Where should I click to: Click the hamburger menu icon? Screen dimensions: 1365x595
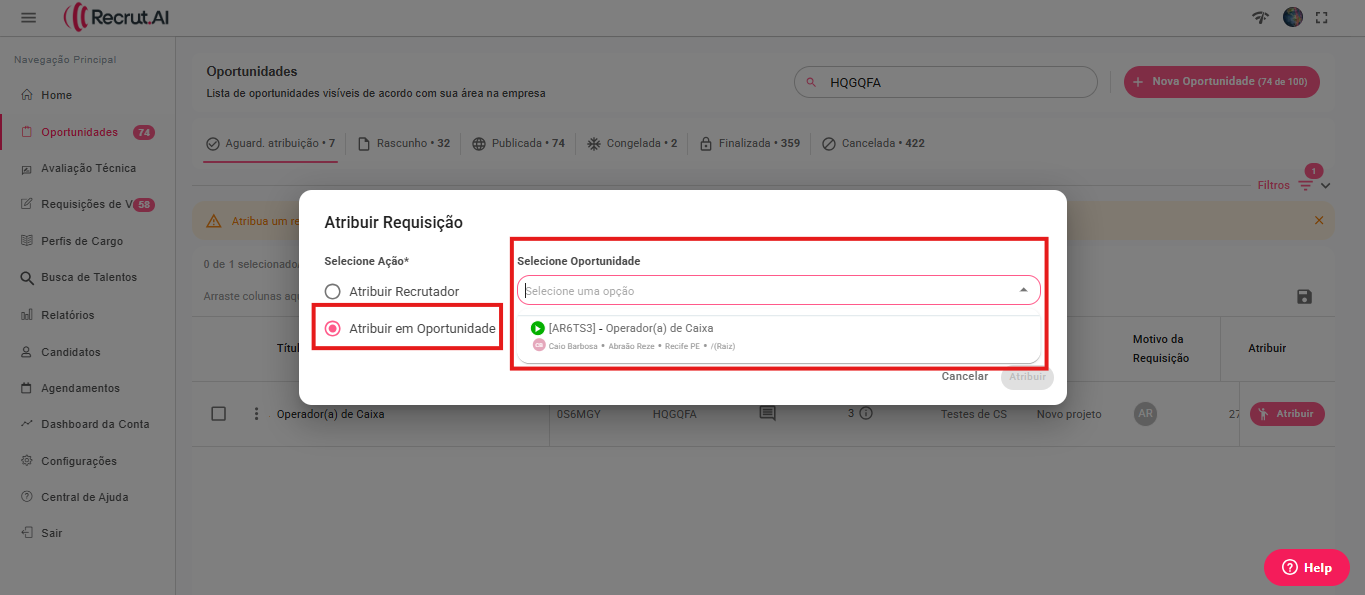[x=28, y=17]
